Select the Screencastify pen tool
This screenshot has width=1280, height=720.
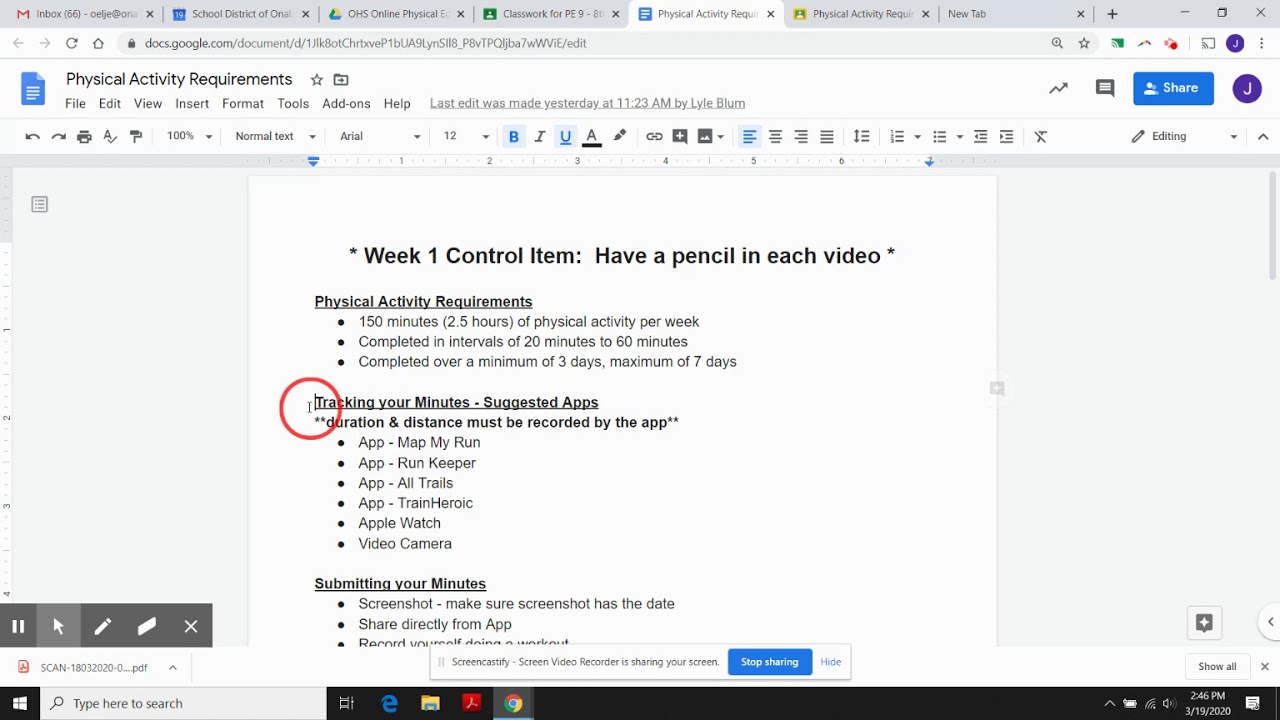tap(102, 626)
